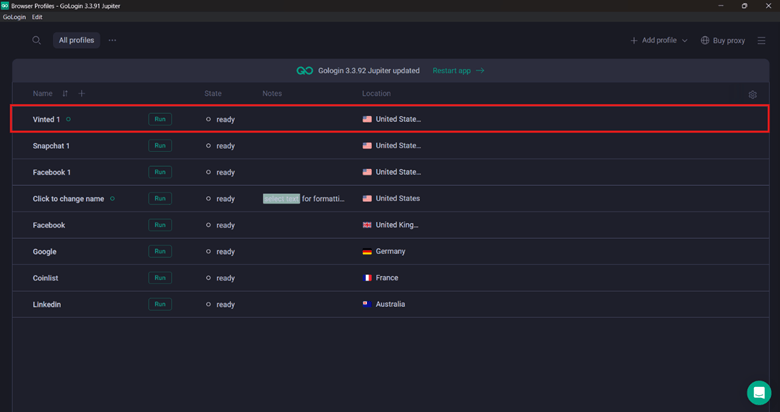The width and height of the screenshot is (780, 412).
Task: Run the Coinlist profile
Action: 160,278
